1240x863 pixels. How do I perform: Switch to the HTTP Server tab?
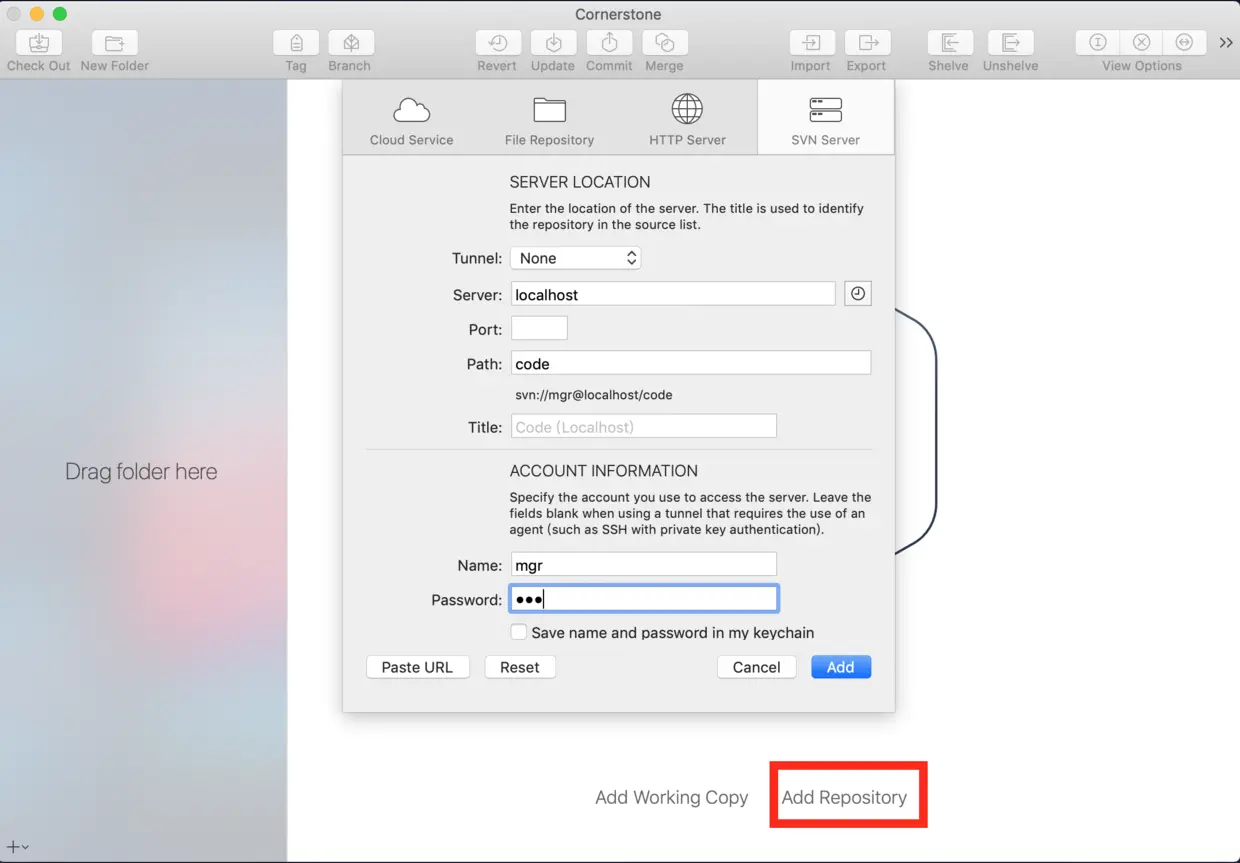[x=687, y=116]
